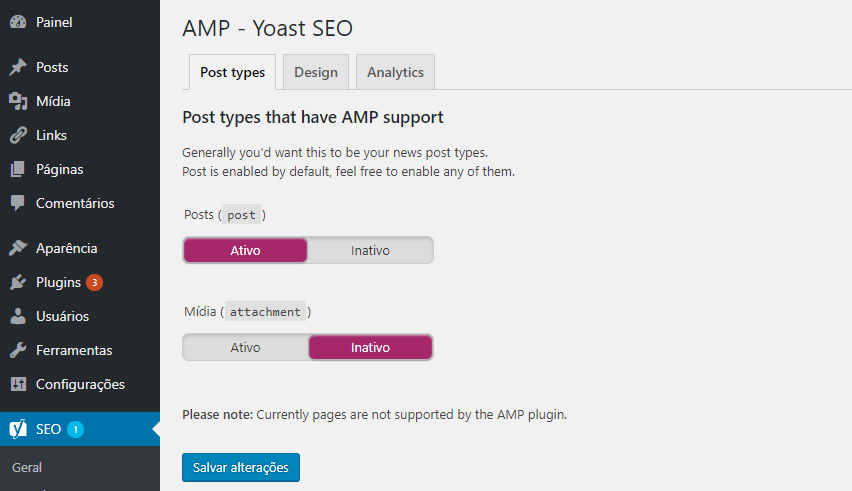This screenshot has width=852, height=491.
Task: Open the Configurações sliders icon
Action: (x=18, y=384)
